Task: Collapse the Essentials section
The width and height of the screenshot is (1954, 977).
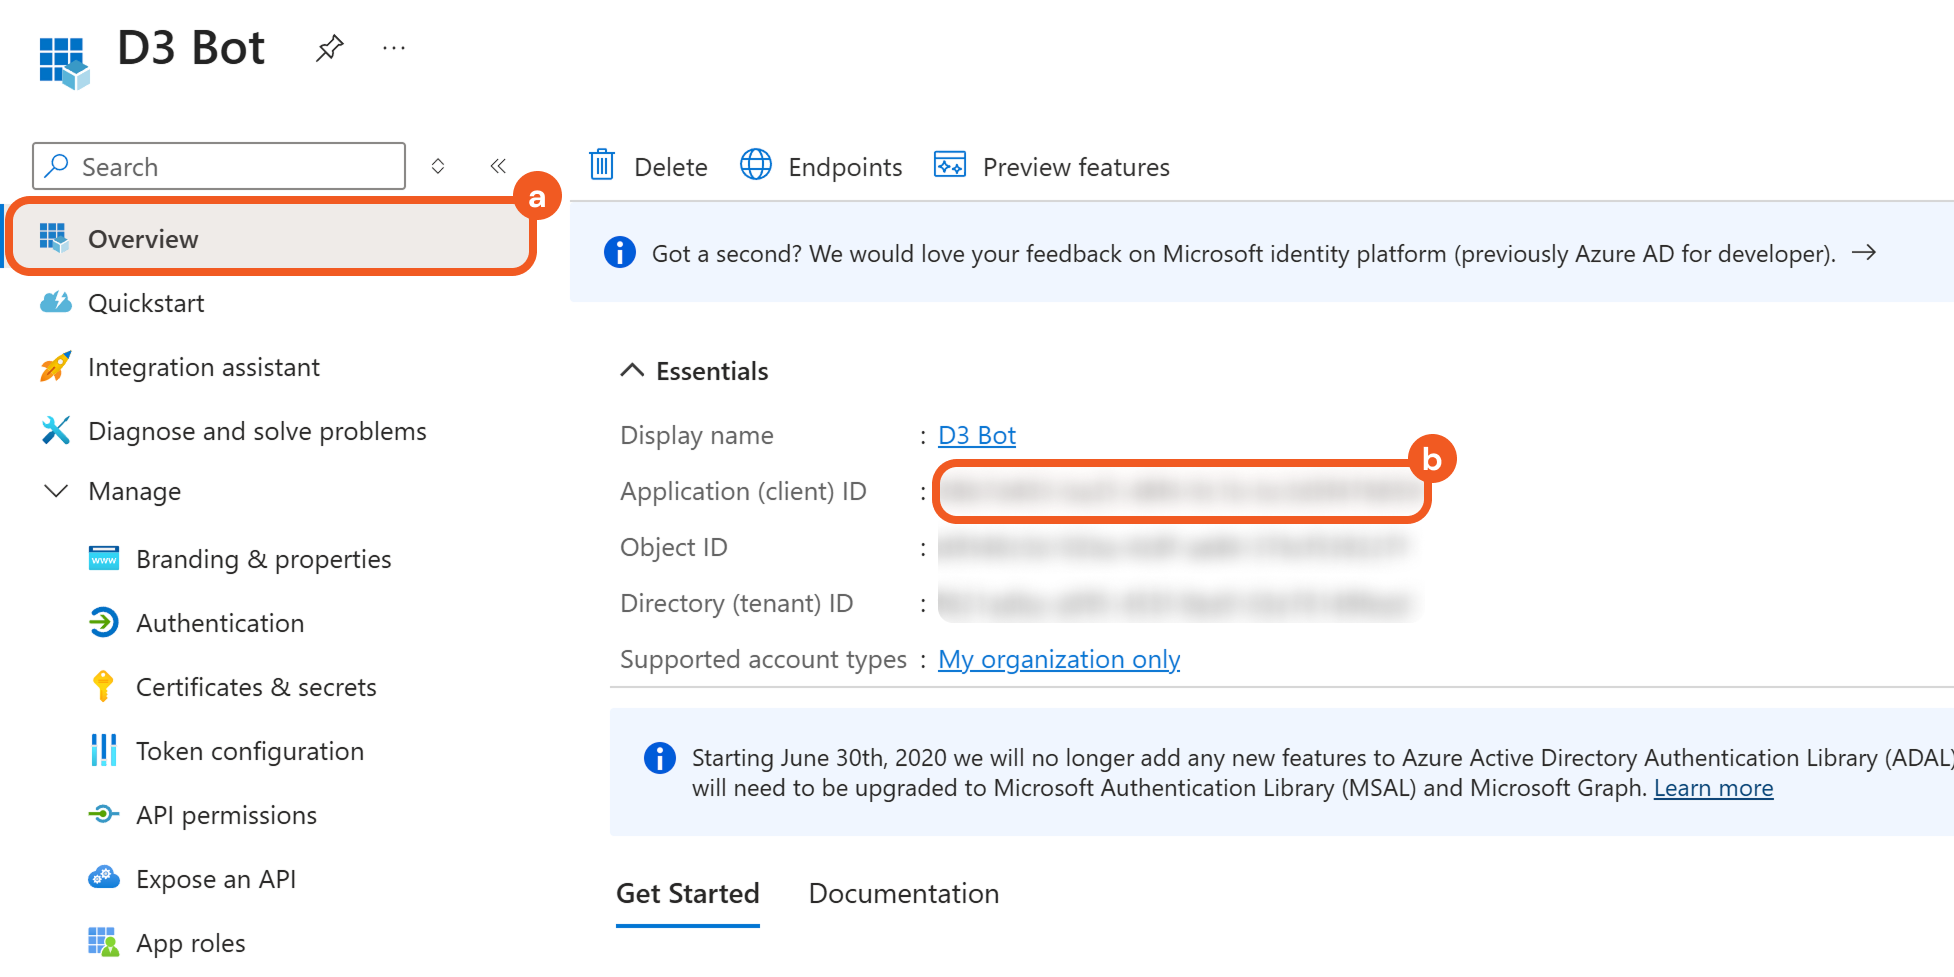Action: 632,371
